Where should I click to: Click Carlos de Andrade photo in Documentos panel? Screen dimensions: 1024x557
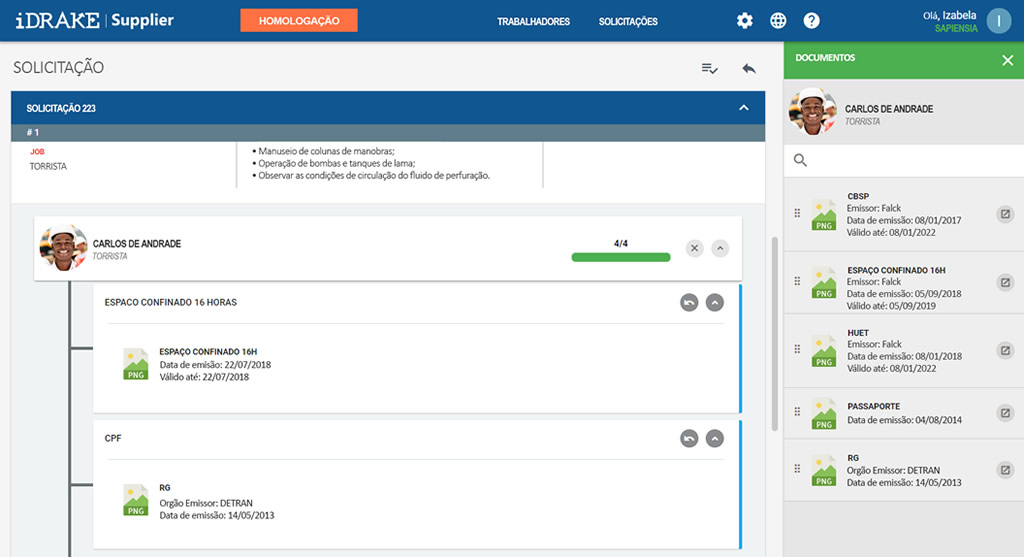[812, 112]
